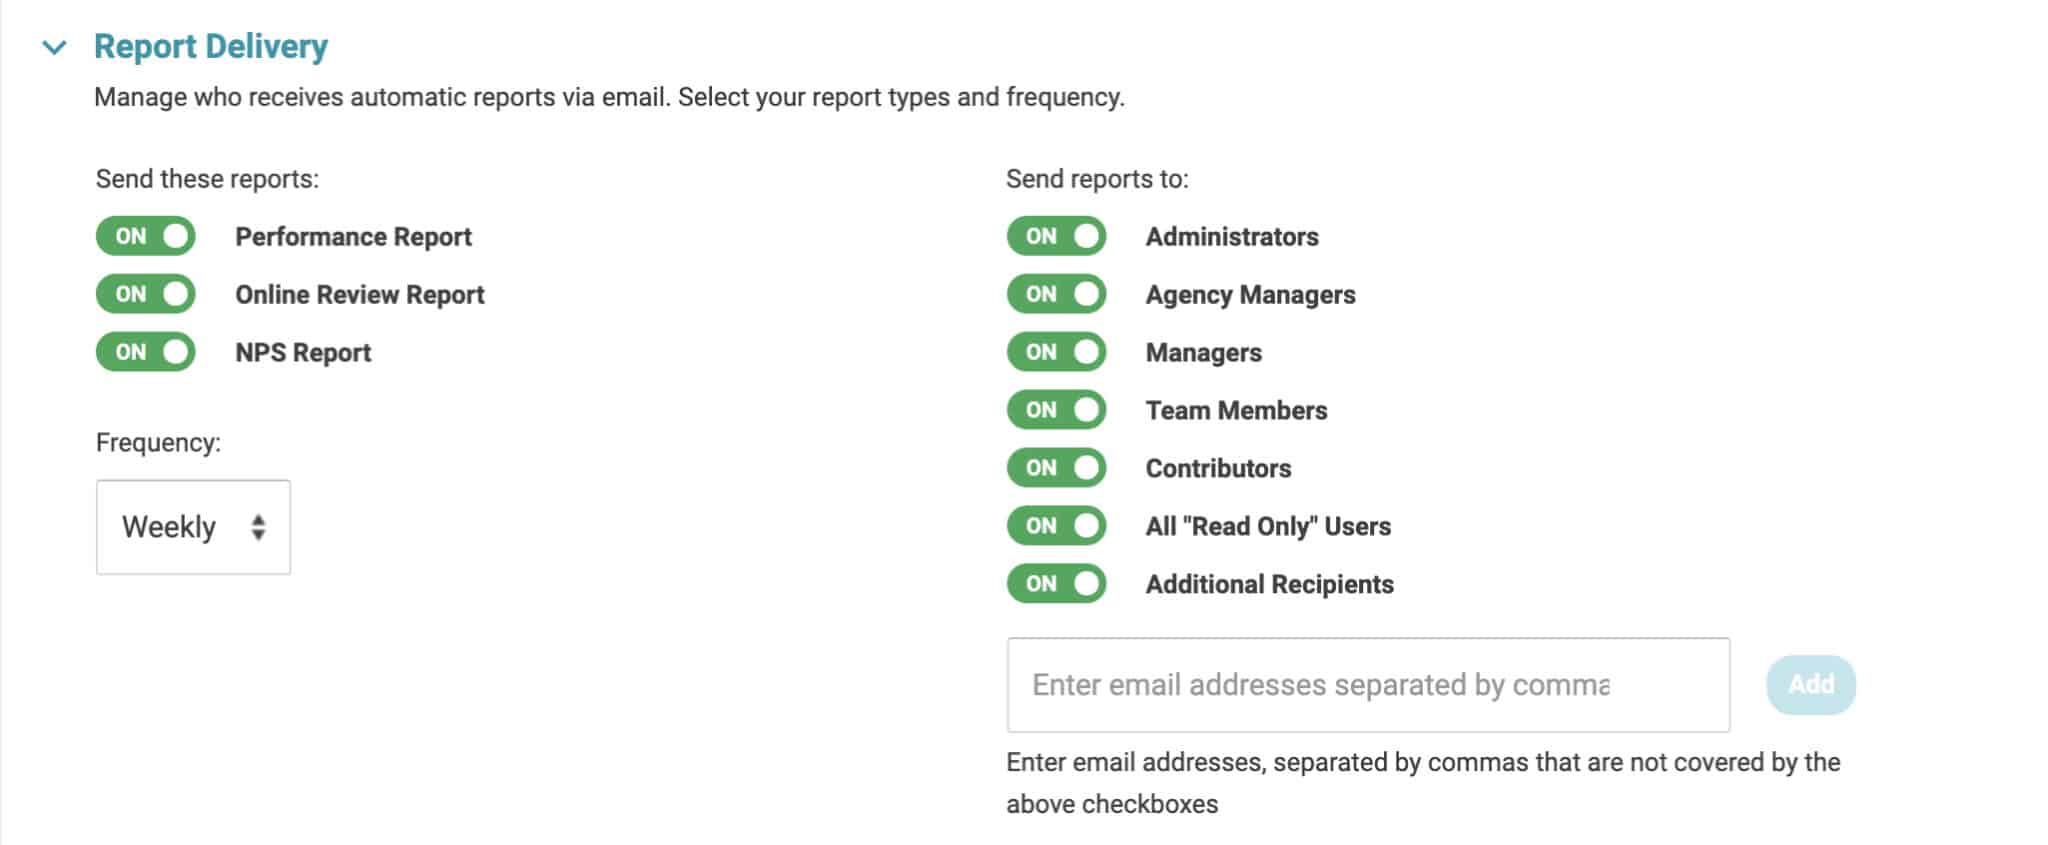Toggle the Team Members switch
2048x845 pixels.
click(1057, 410)
